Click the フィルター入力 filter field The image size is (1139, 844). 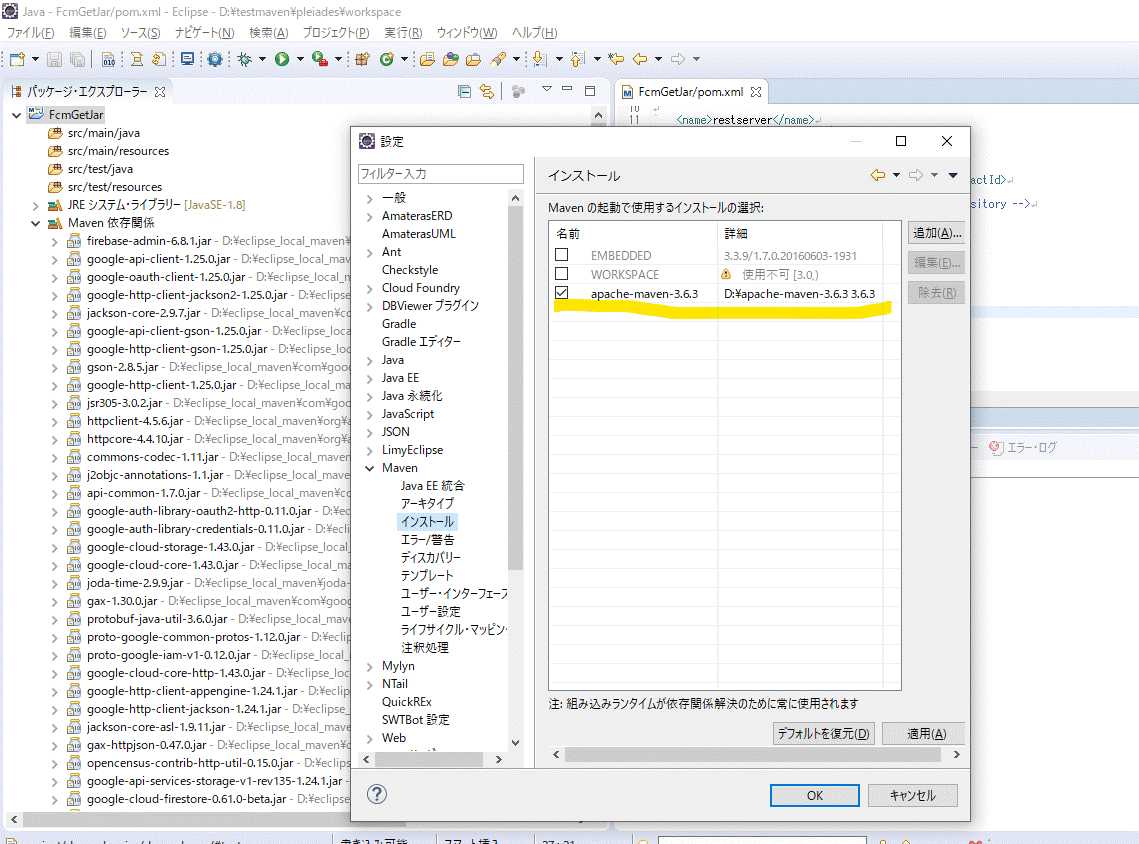[440, 174]
